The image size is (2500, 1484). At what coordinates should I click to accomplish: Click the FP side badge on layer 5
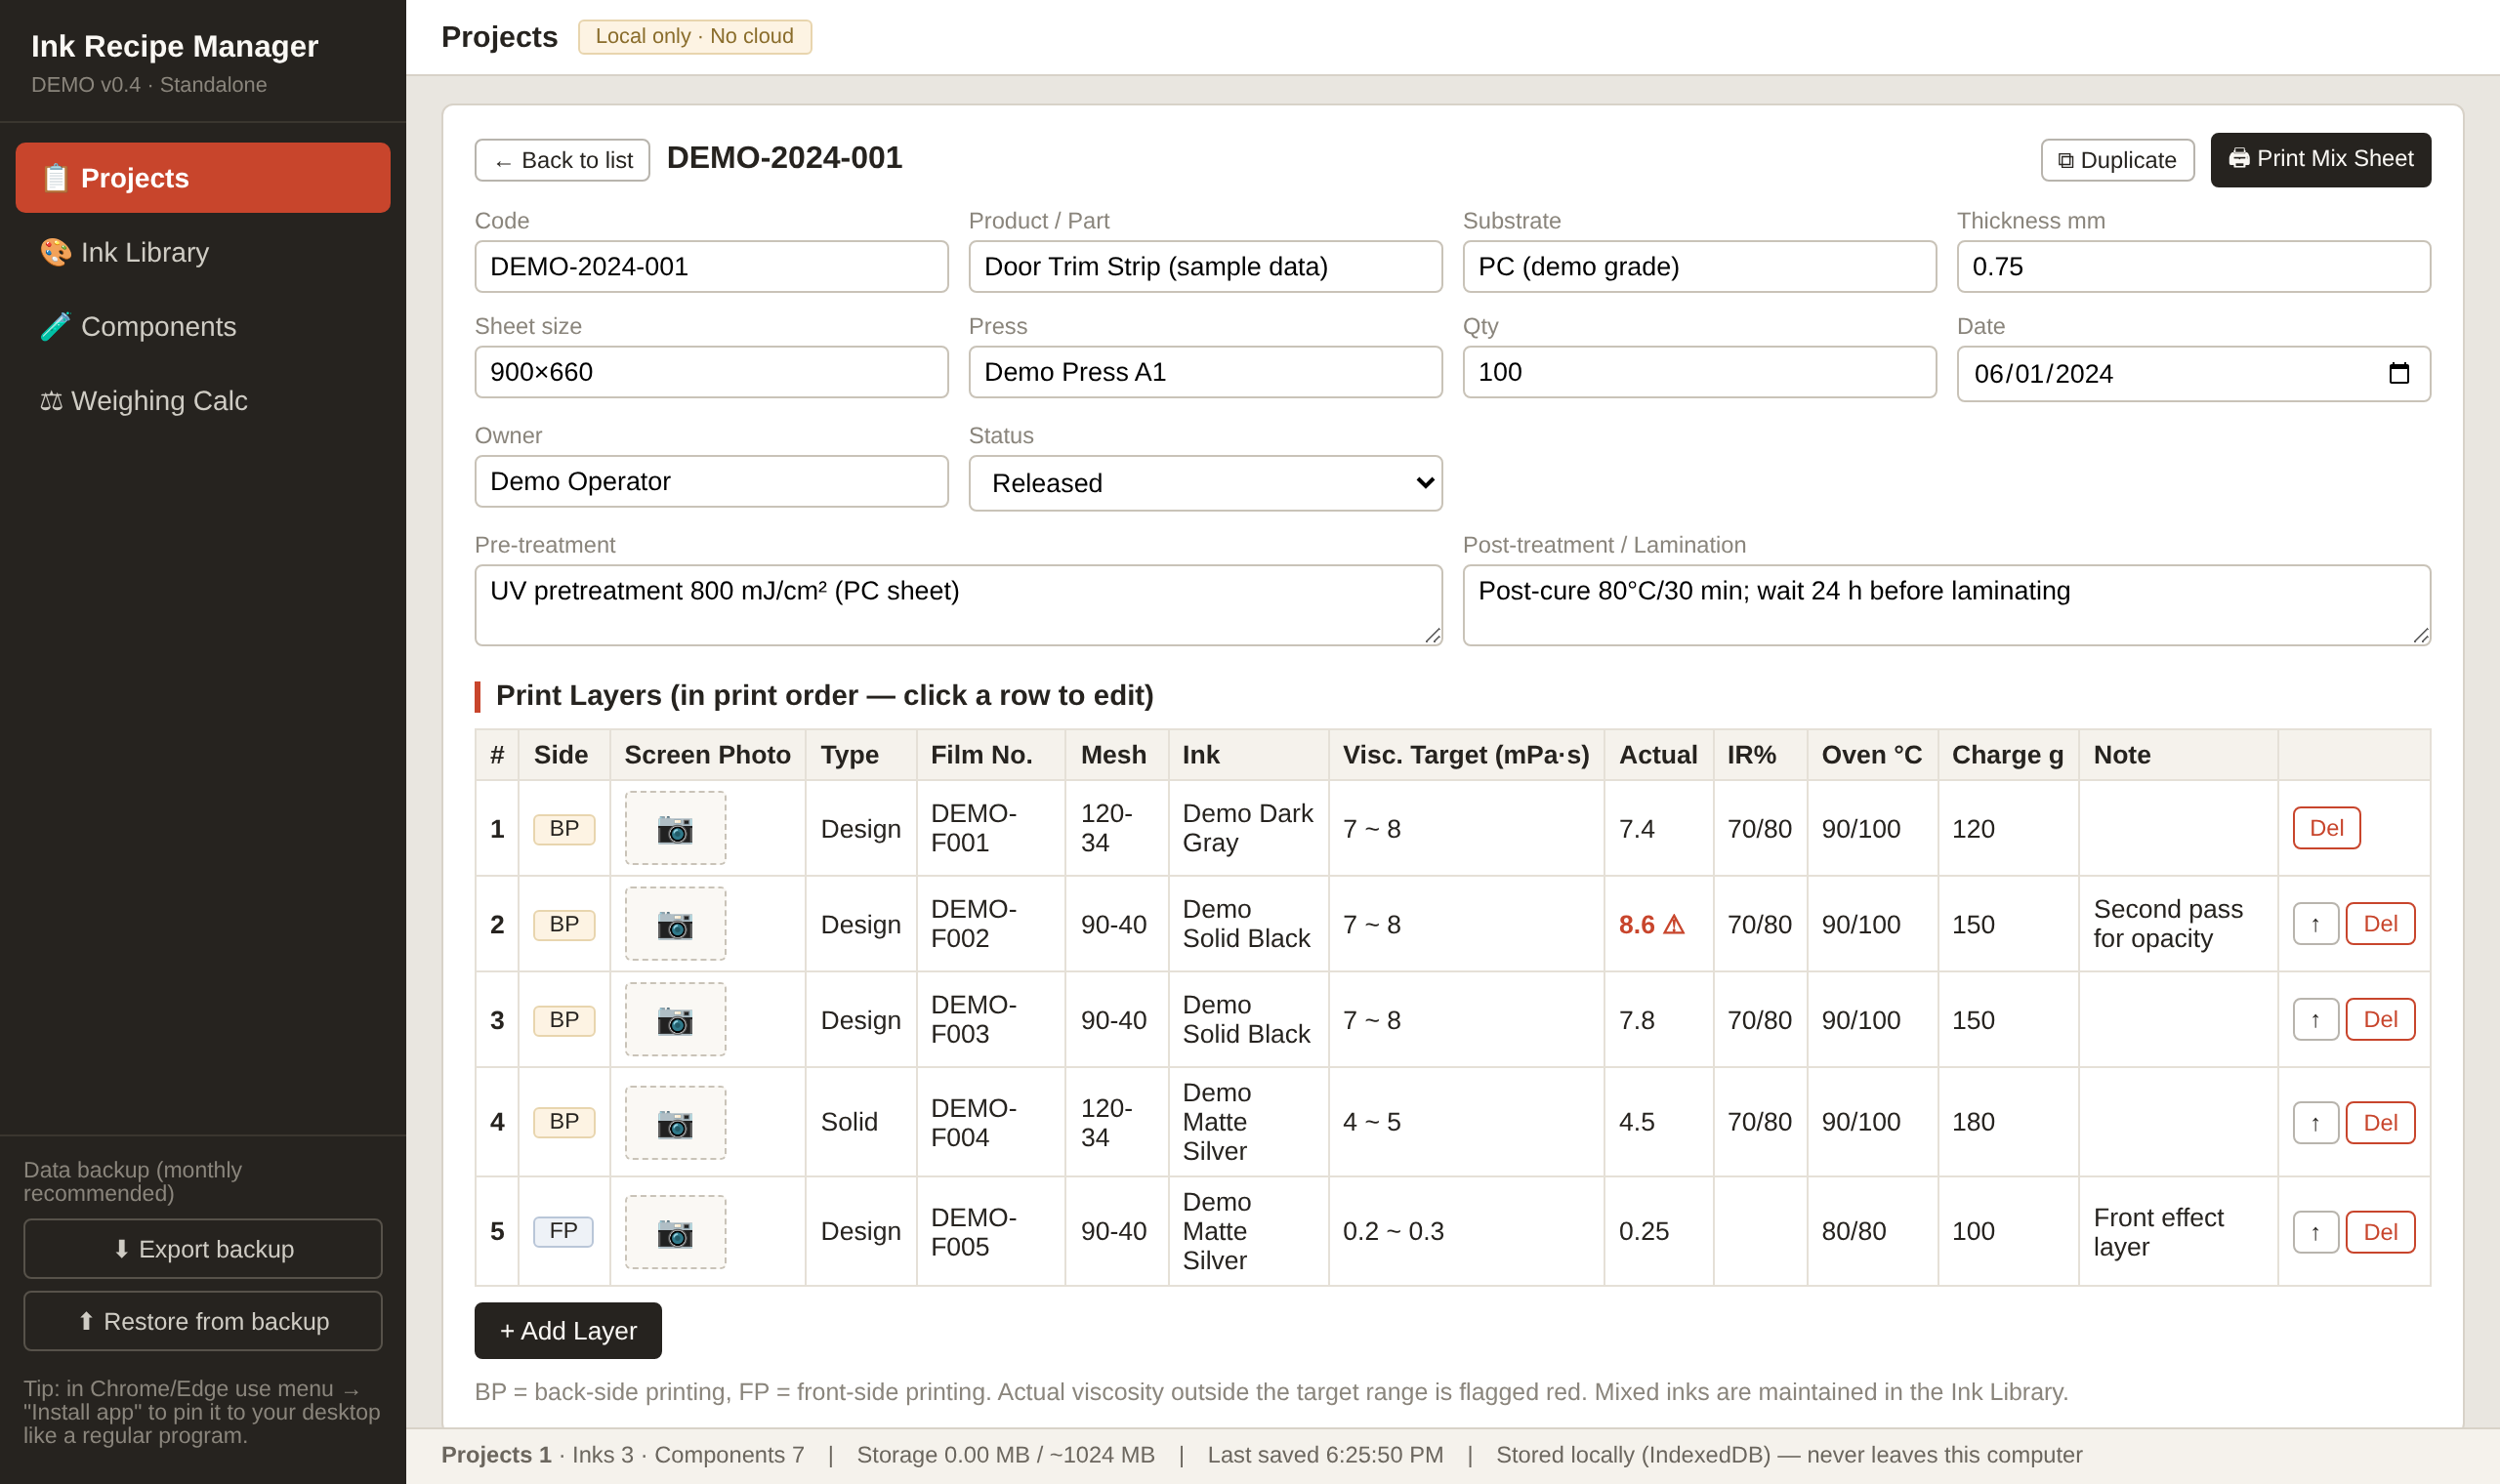(563, 1231)
